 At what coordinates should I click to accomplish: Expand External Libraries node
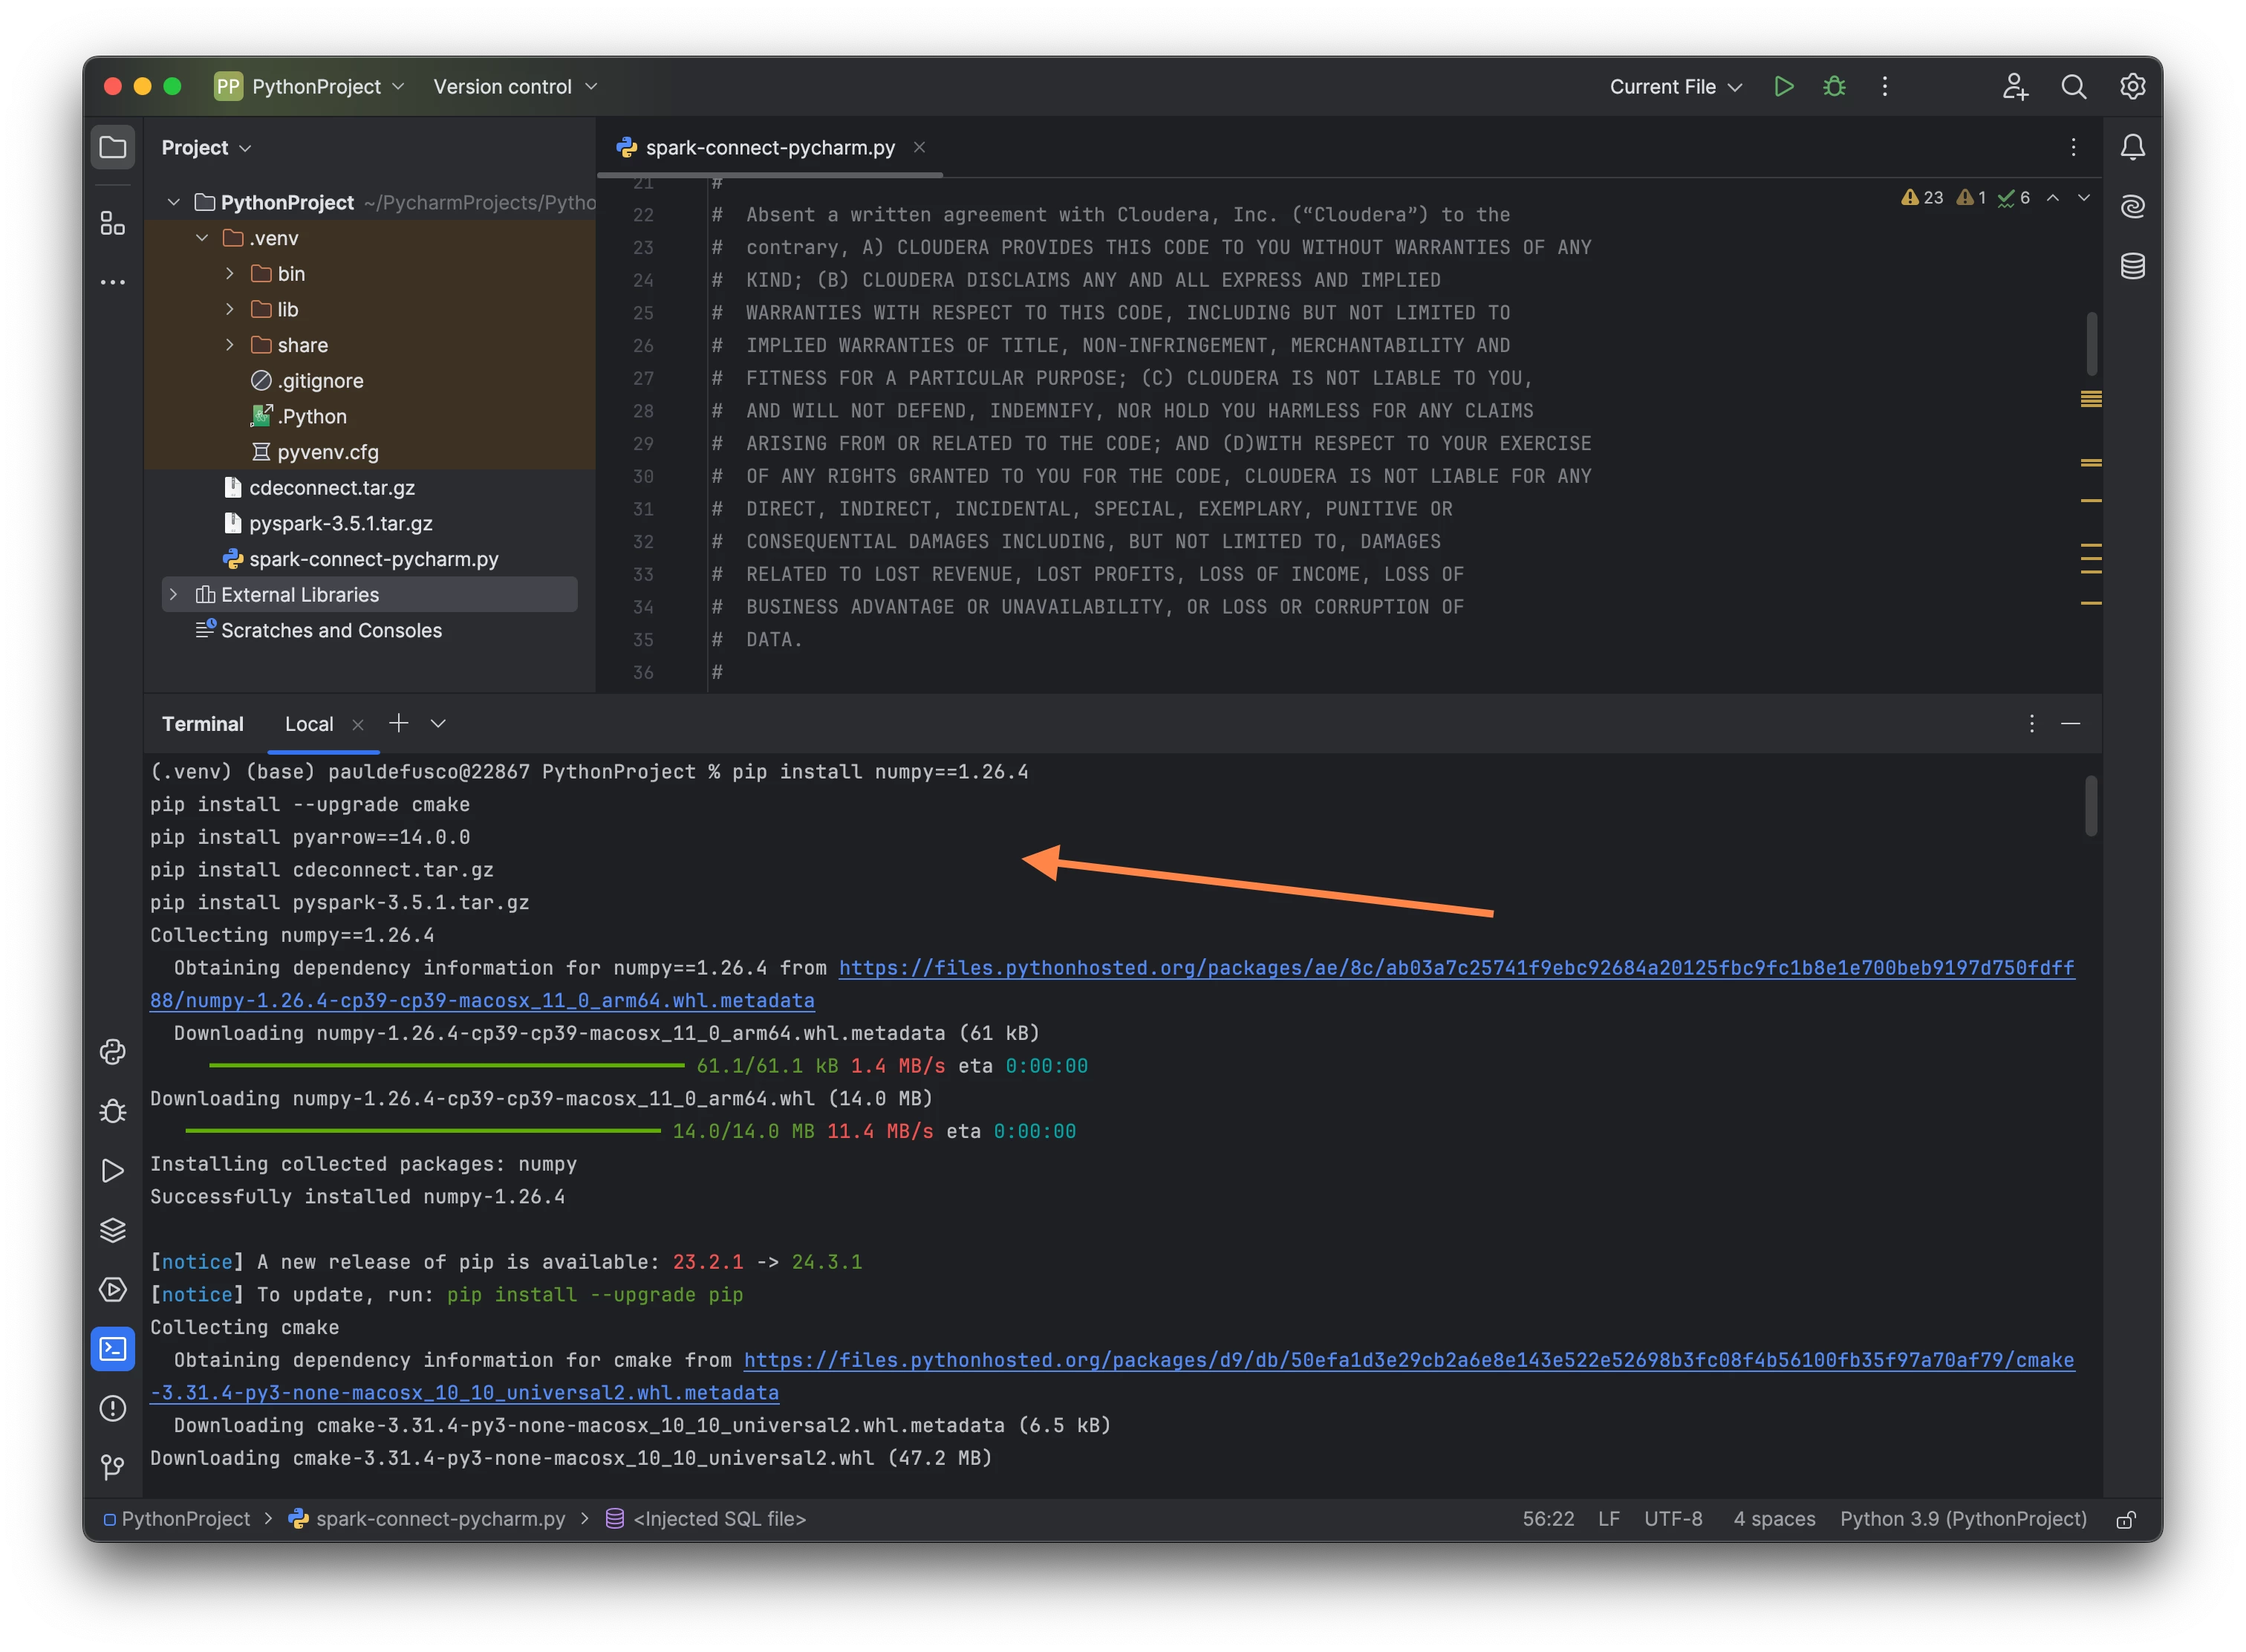pyautogui.click(x=174, y=595)
